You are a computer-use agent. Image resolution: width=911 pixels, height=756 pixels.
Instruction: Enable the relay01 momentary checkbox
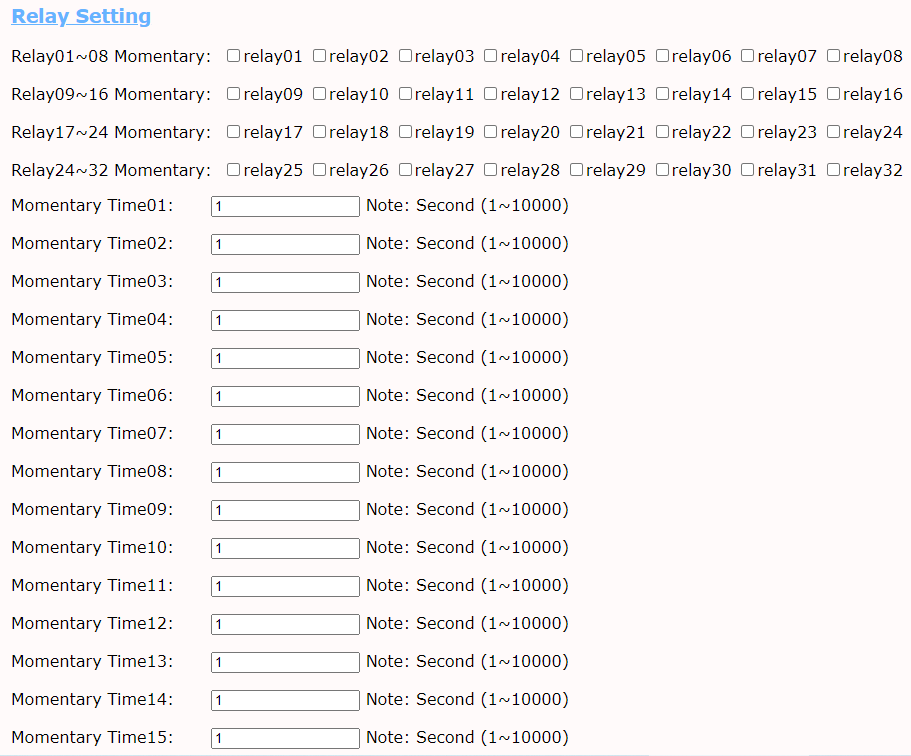tap(234, 56)
